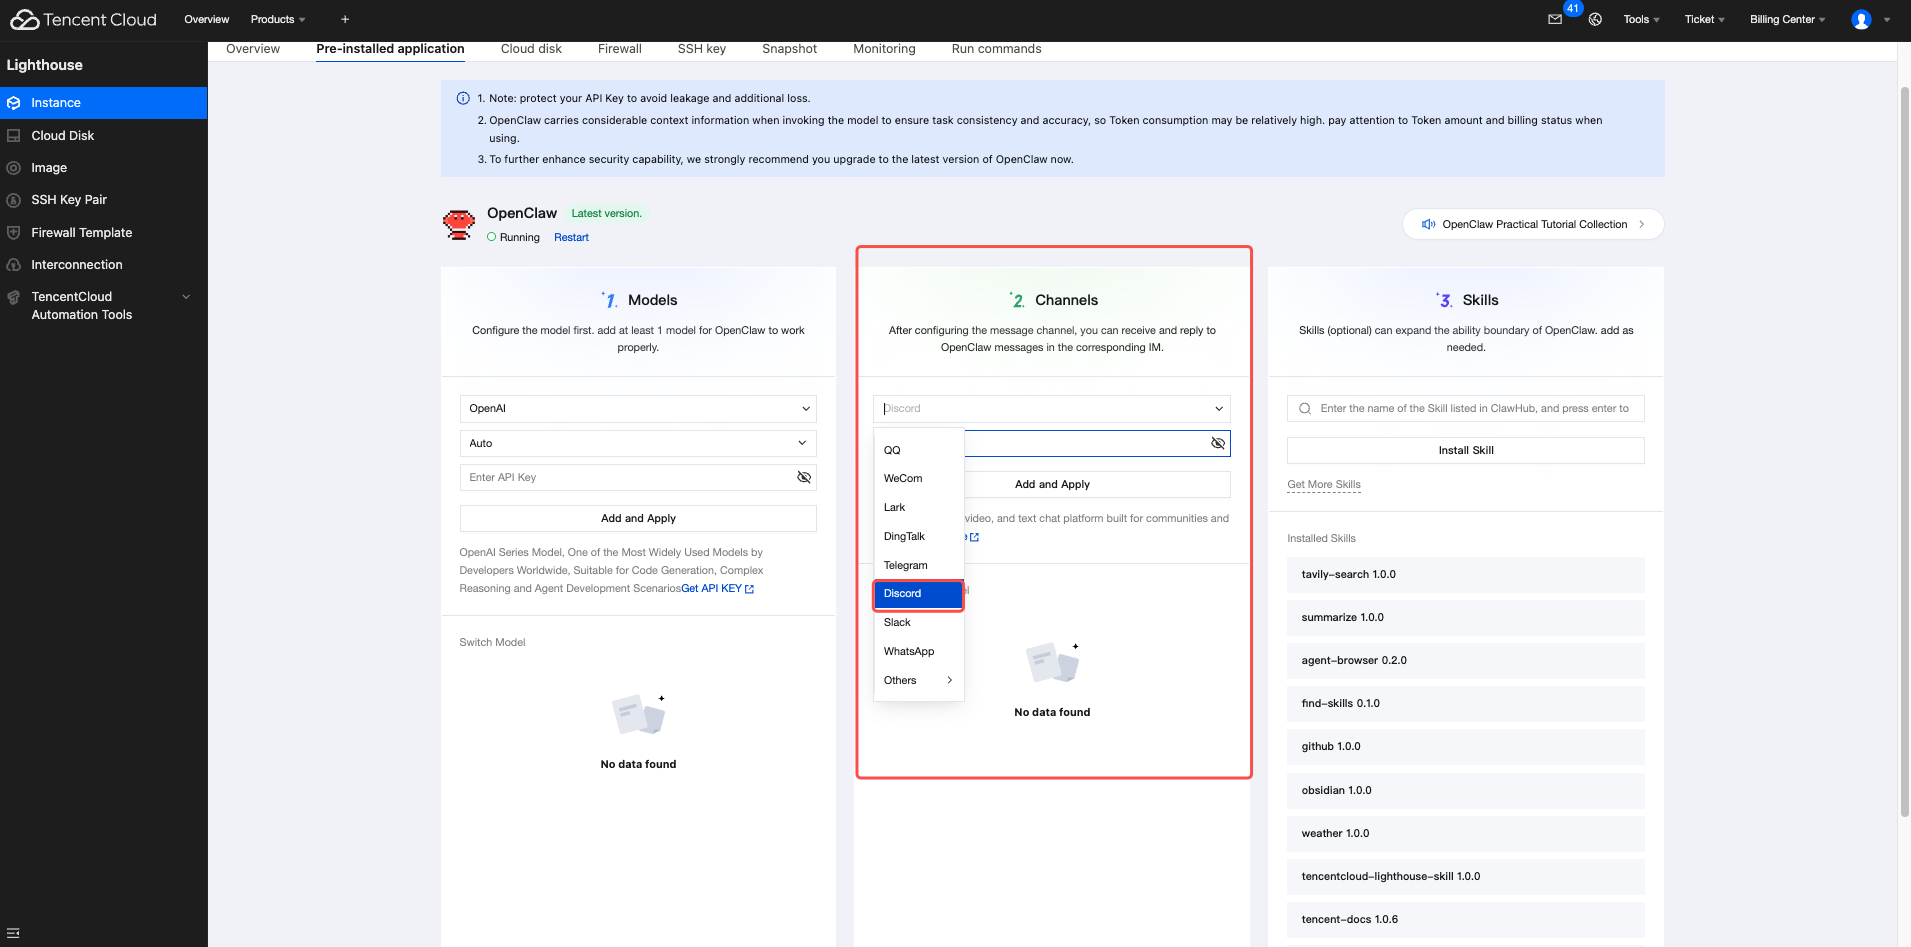1911x947 pixels.
Task: Switch to the Firewall tab
Action: point(619,49)
